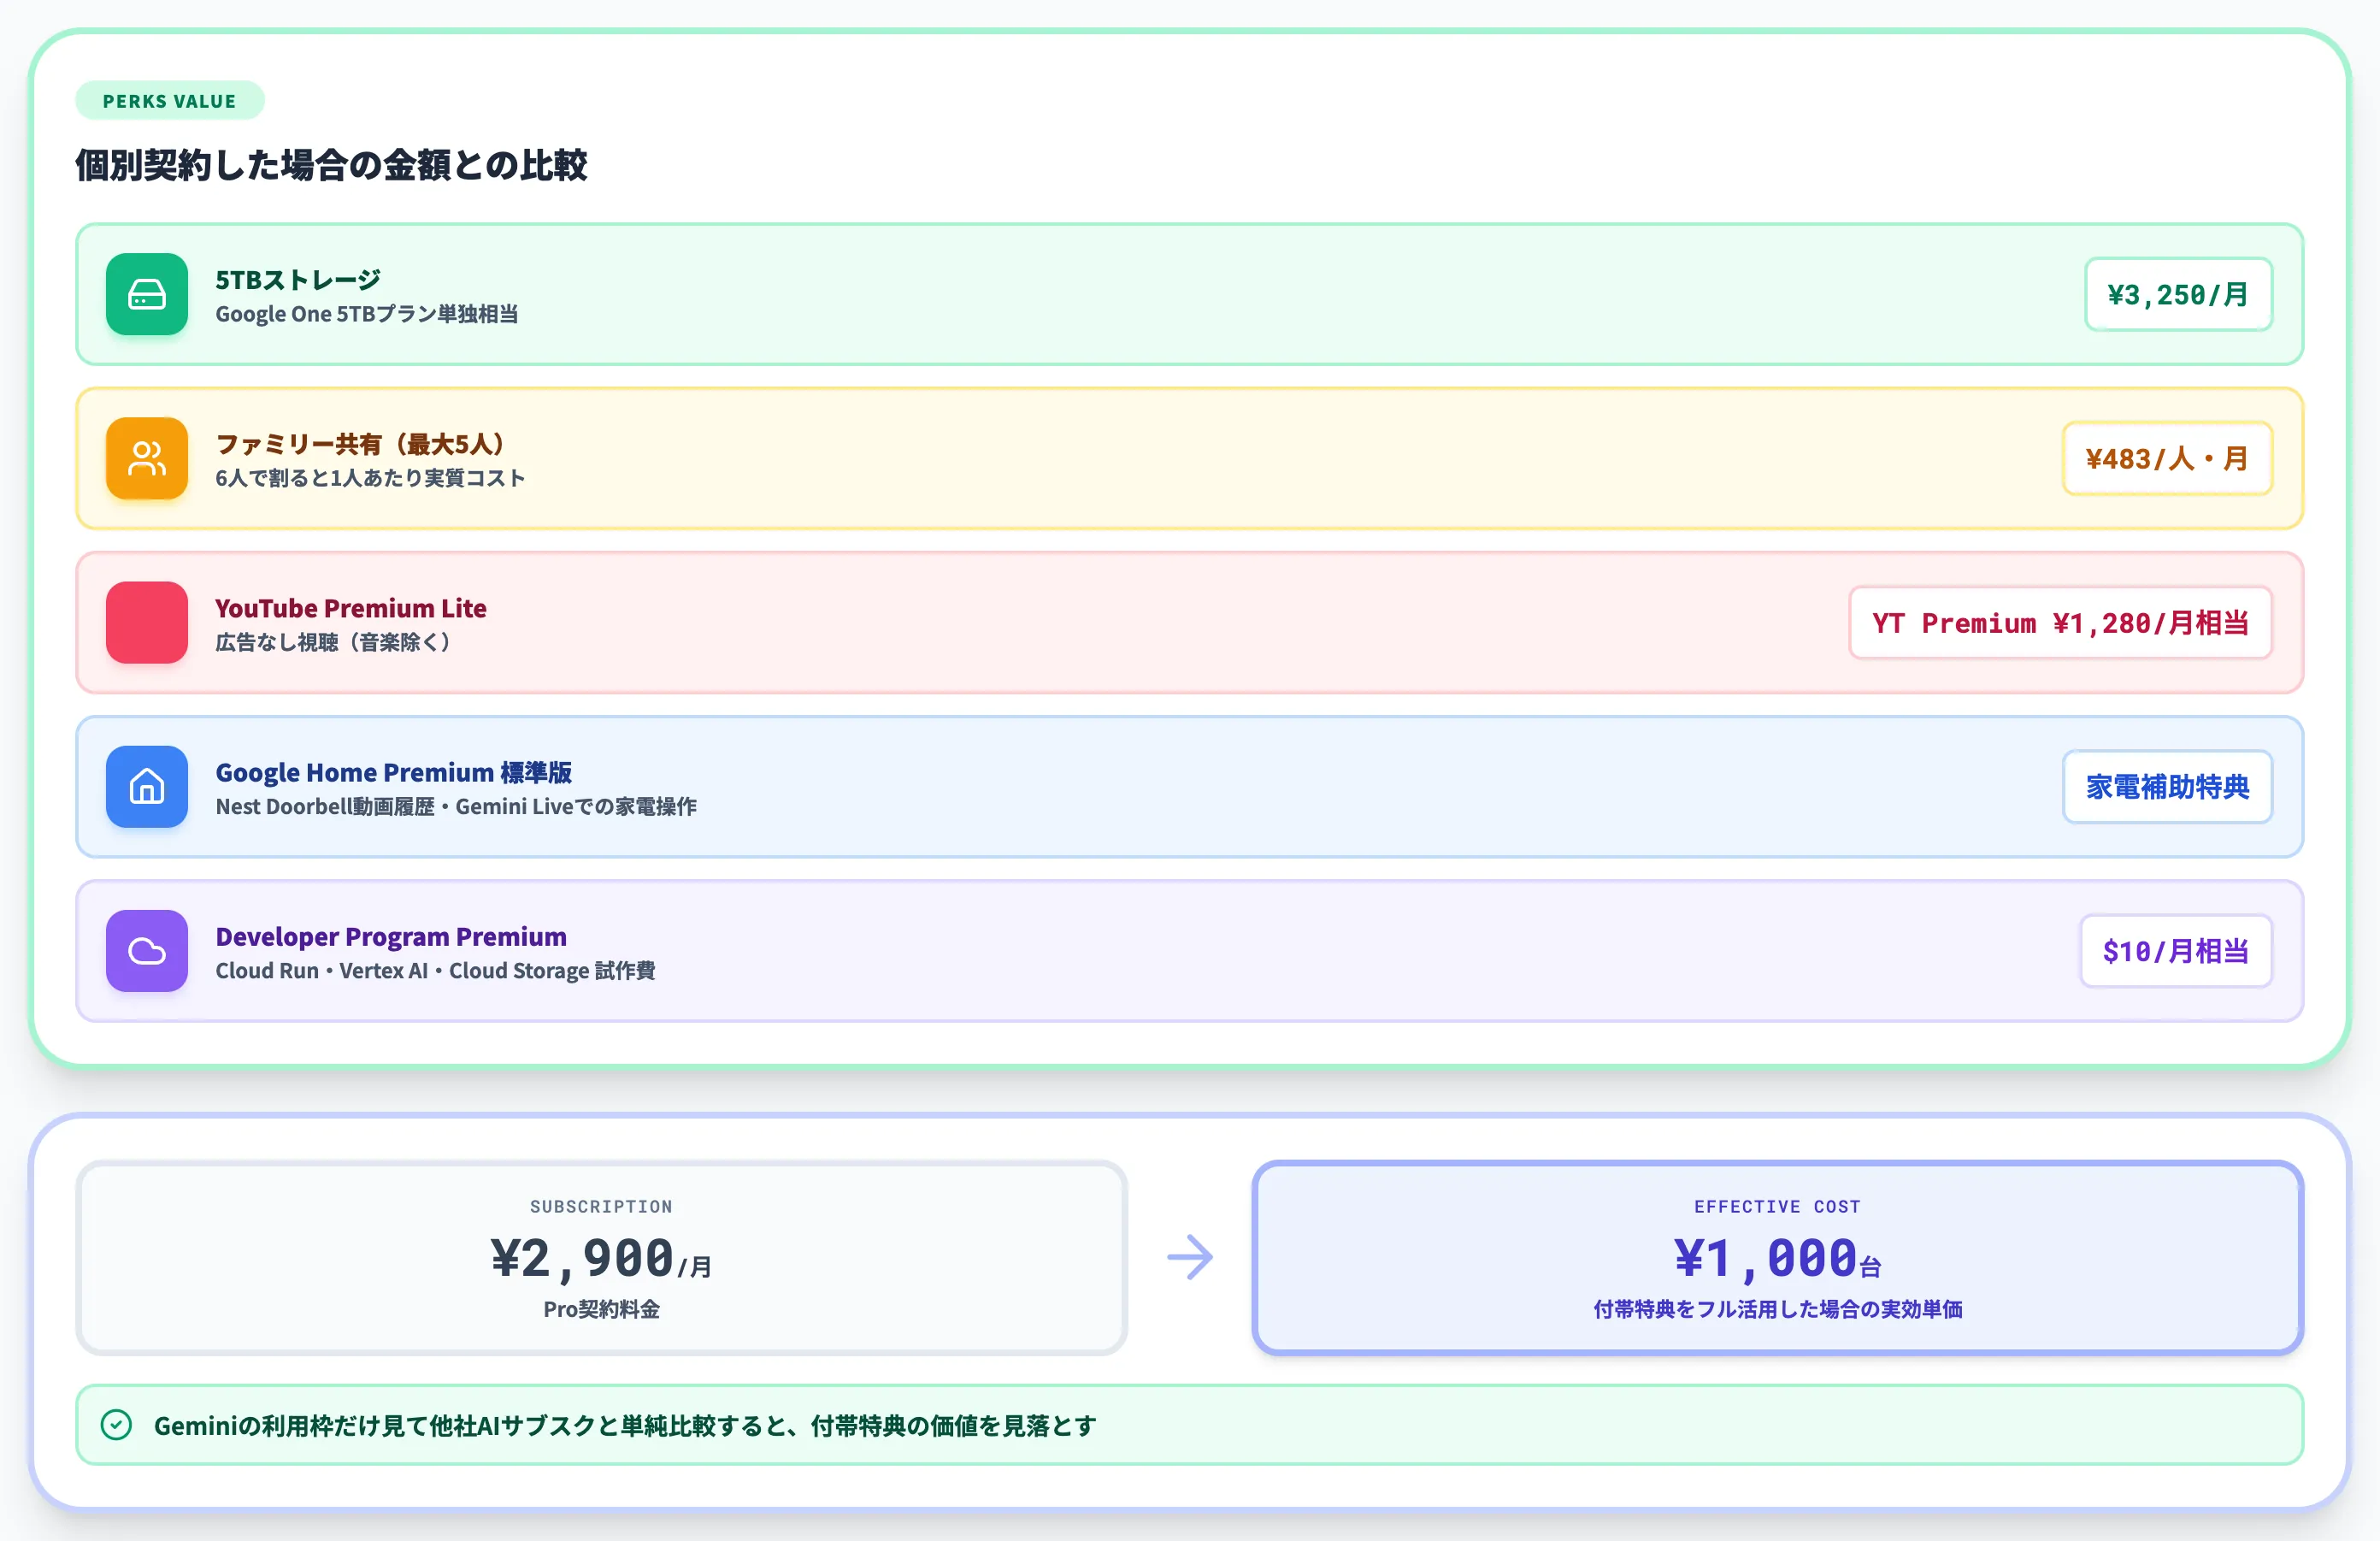Click the orange family users icon
The width and height of the screenshot is (2380, 1541).
coord(147,458)
